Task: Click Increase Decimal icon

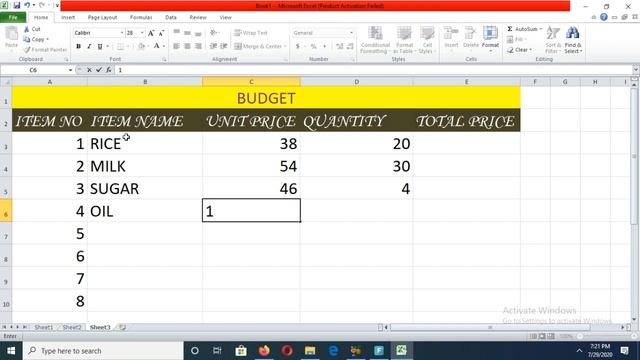Action: pos(339,47)
